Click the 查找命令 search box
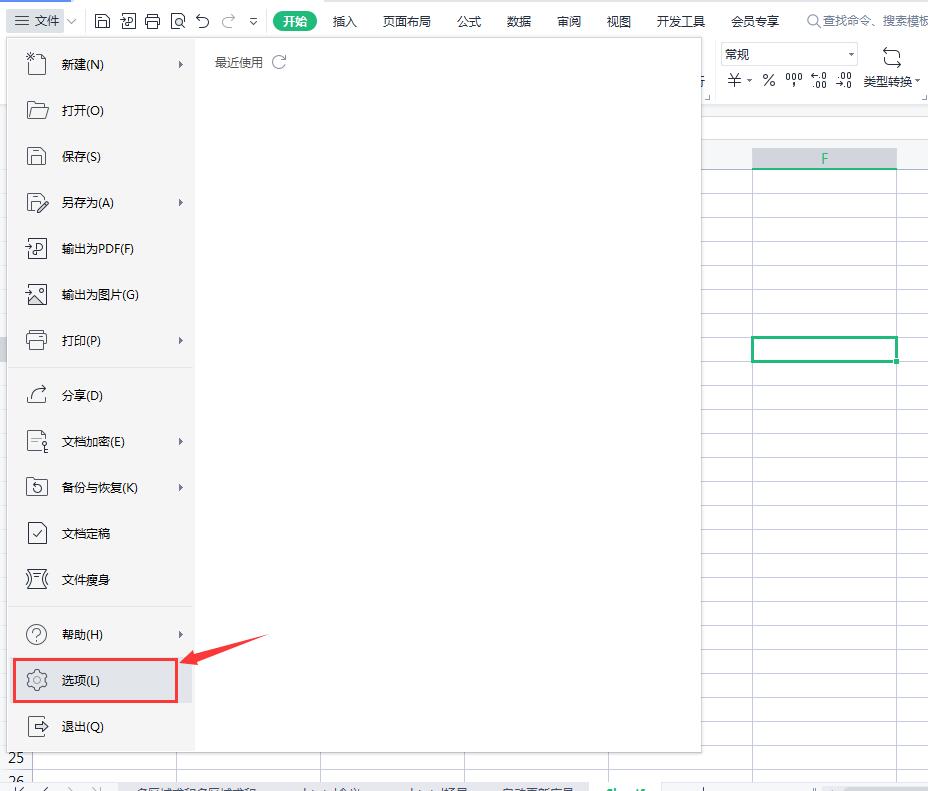 pyautogui.click(x=868, y=21)
